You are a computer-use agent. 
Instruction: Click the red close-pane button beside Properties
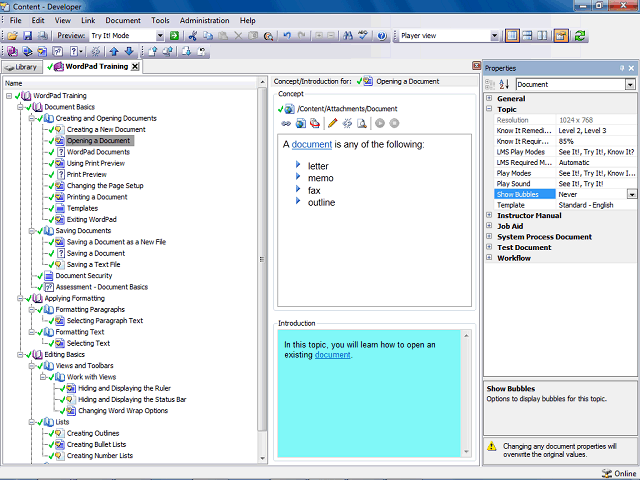pos(476,65)
